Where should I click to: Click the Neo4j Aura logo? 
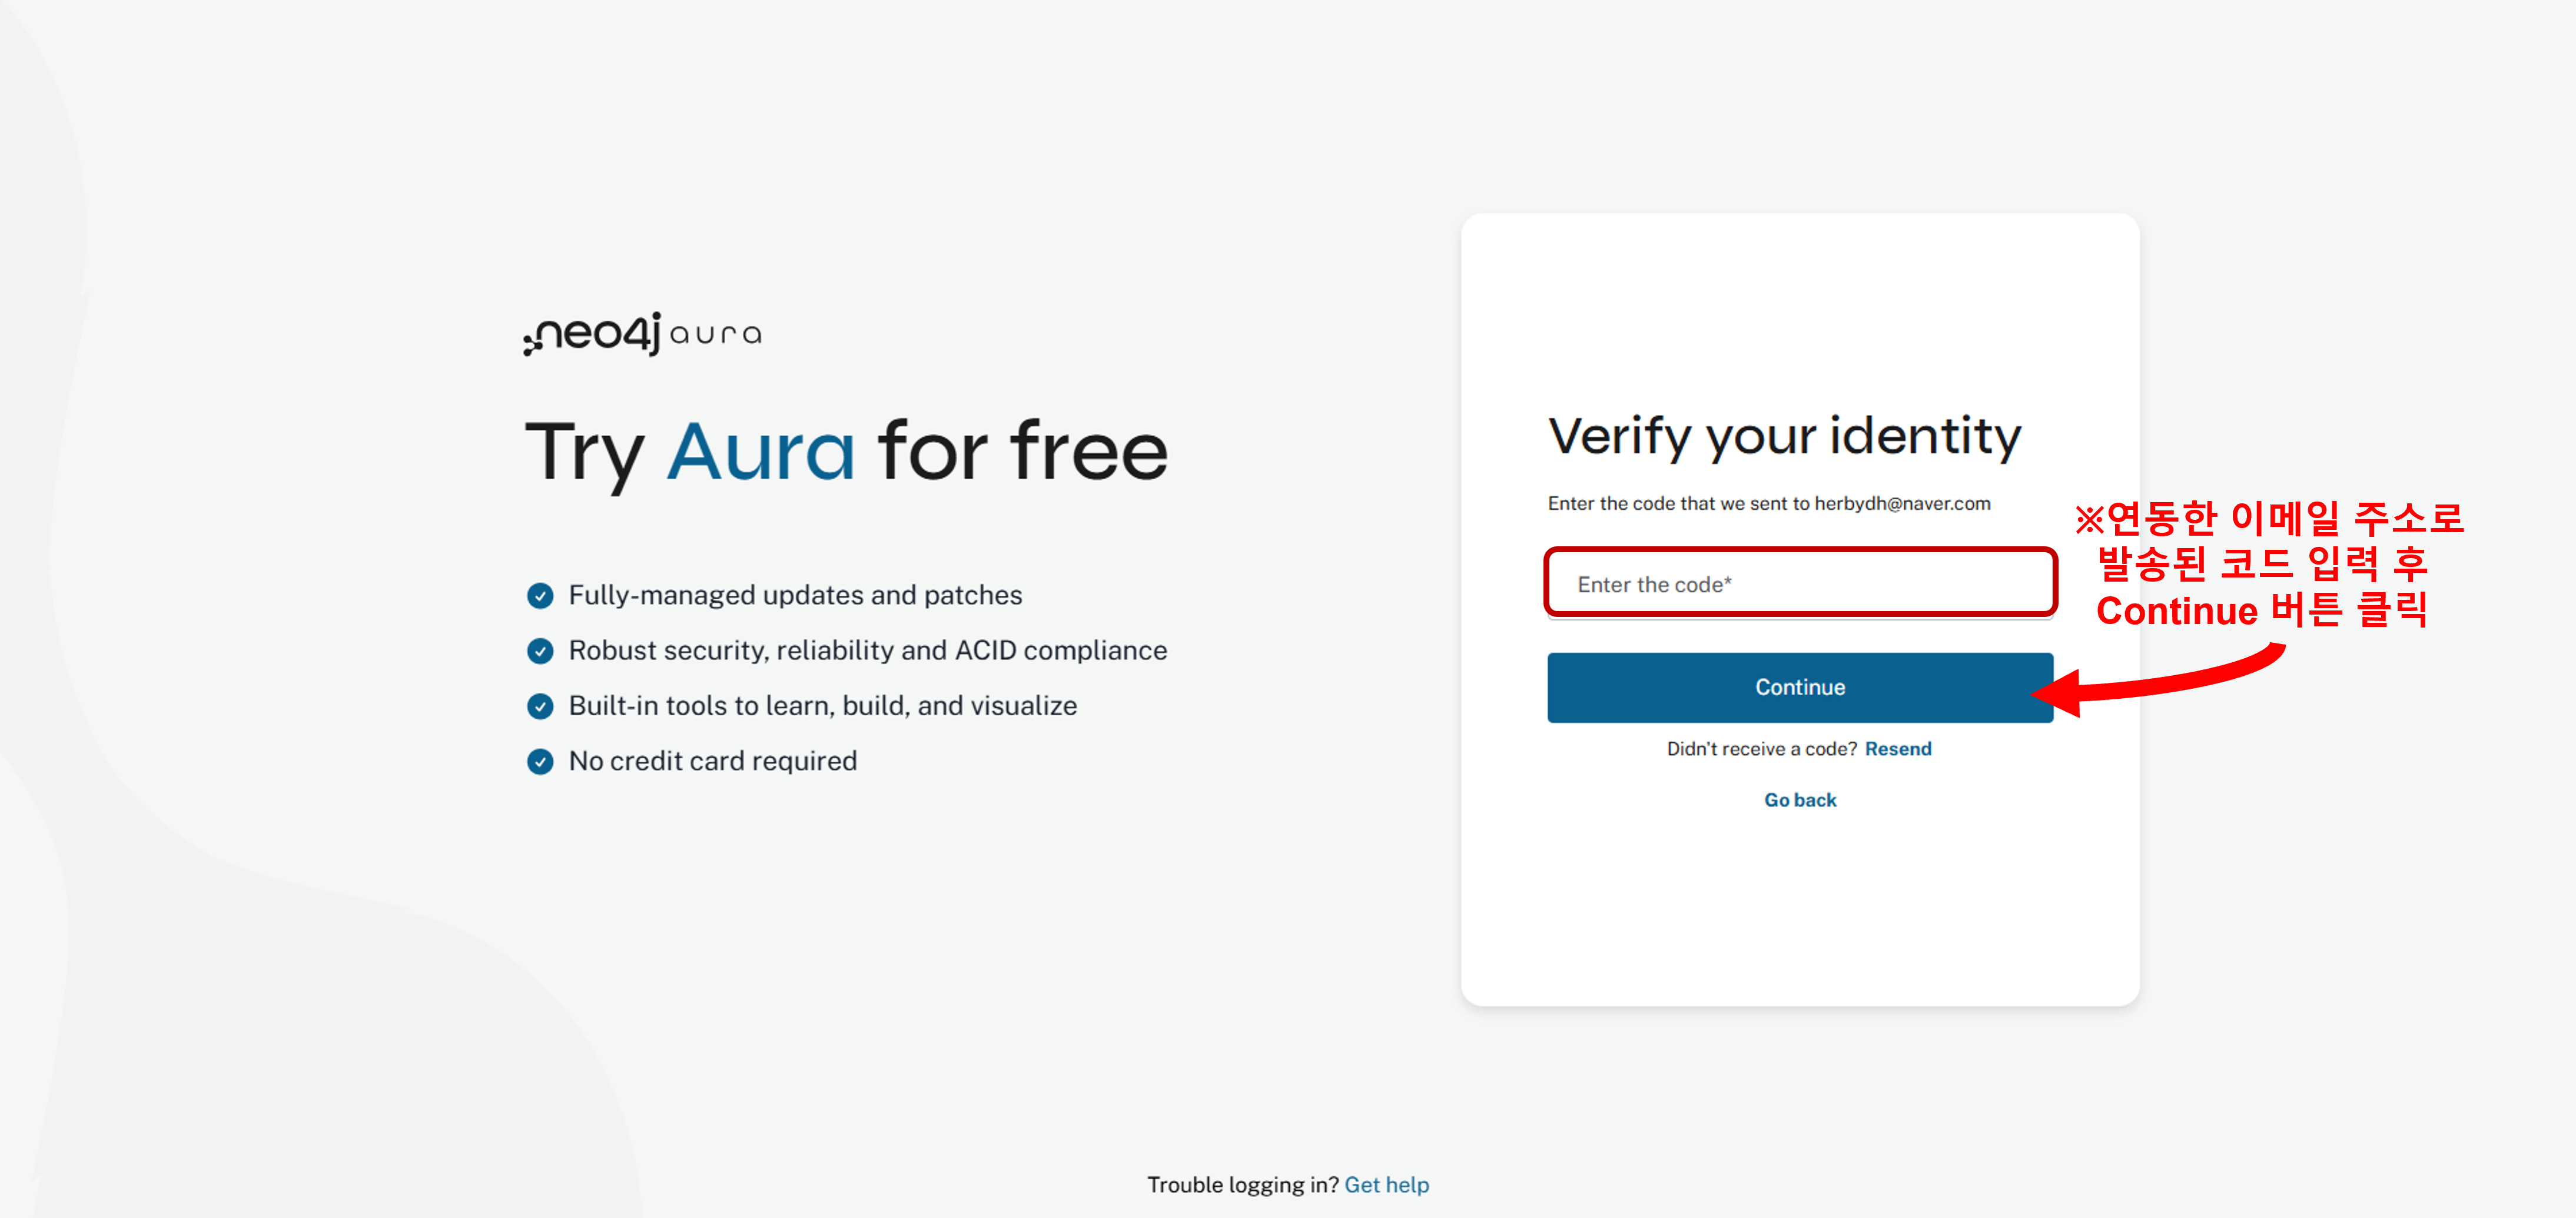click(643, 333)
